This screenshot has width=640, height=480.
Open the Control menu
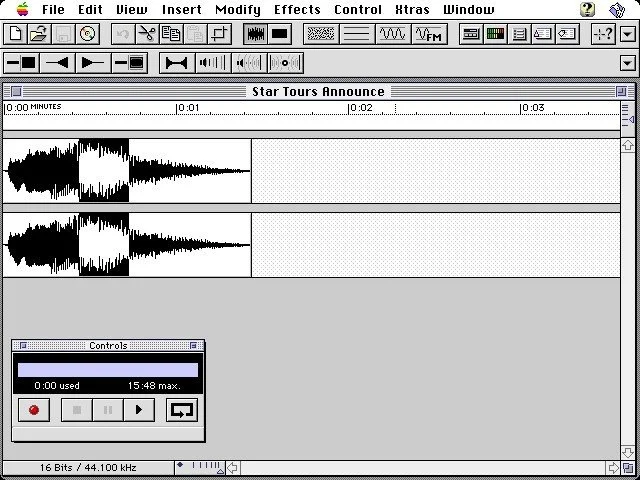(x=358, y=9)
